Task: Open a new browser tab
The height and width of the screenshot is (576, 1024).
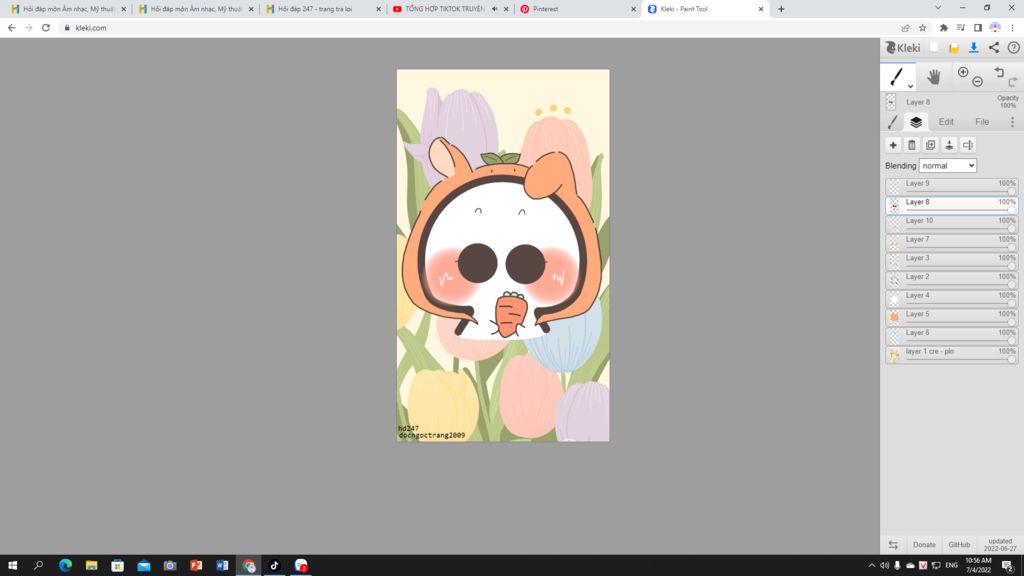Action: 781,9
